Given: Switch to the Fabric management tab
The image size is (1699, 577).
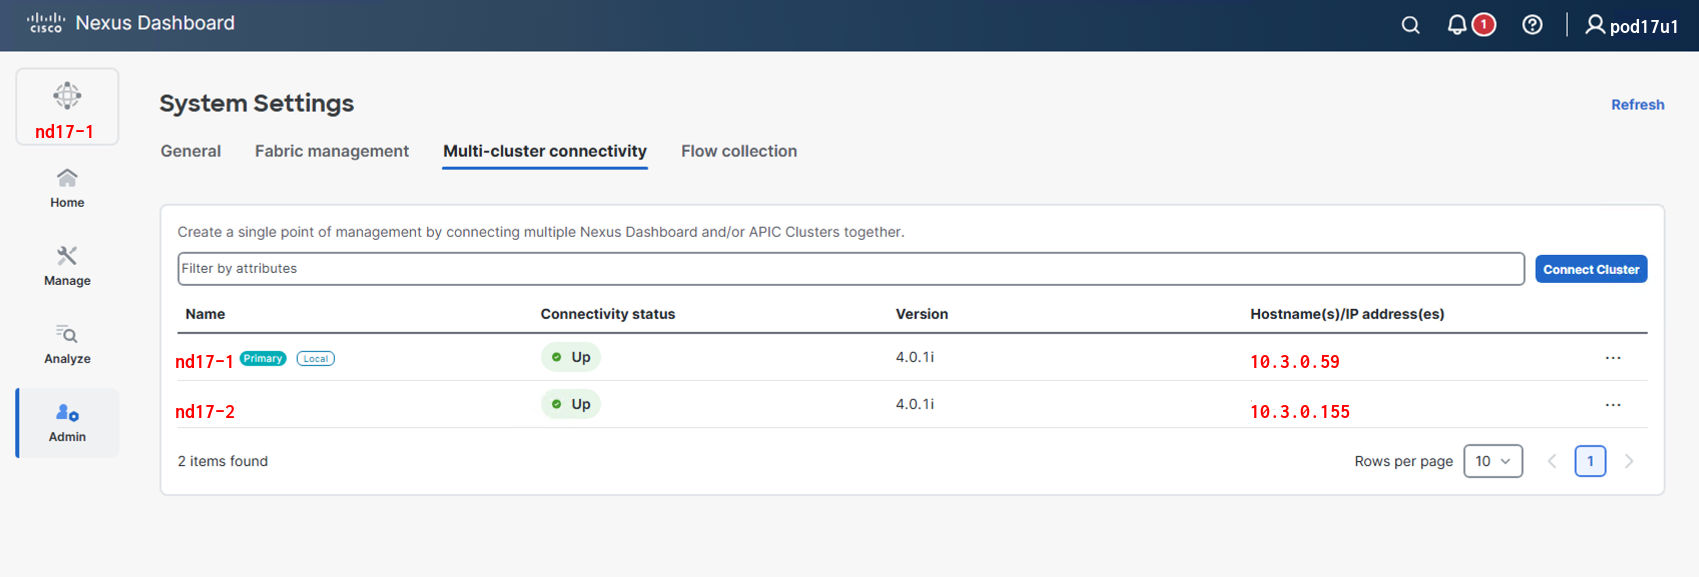Looking at the screenshot, I should point(331,151).
